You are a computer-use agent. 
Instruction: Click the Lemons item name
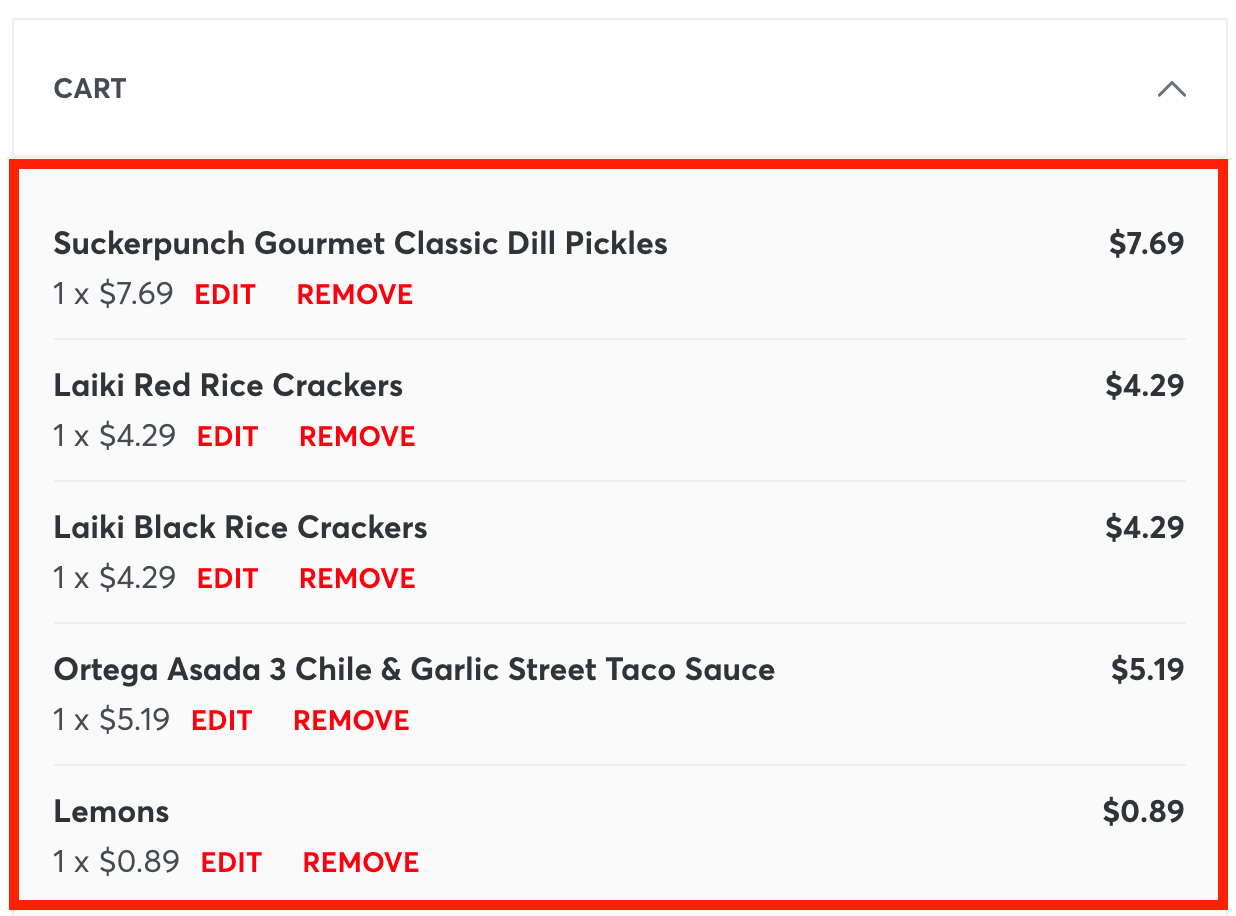click(x=111, y=811)
